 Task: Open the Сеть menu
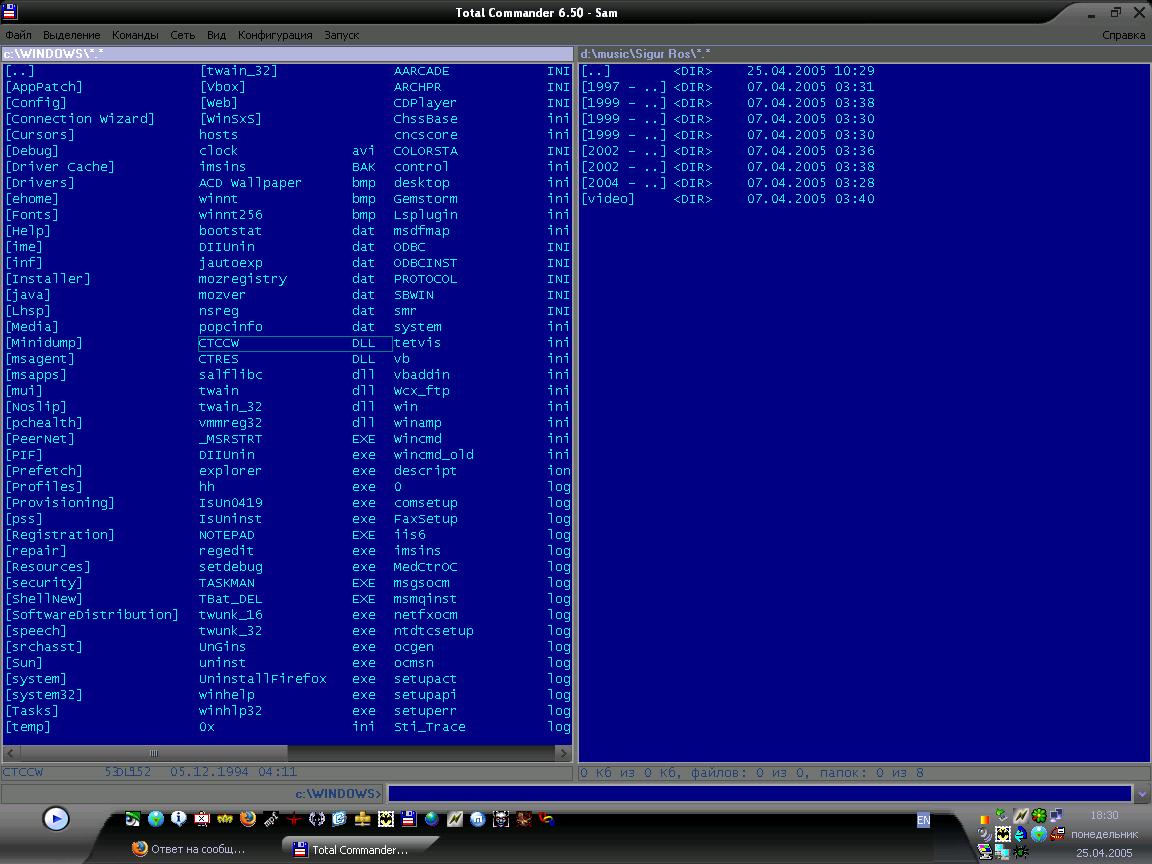pos(183,35)
